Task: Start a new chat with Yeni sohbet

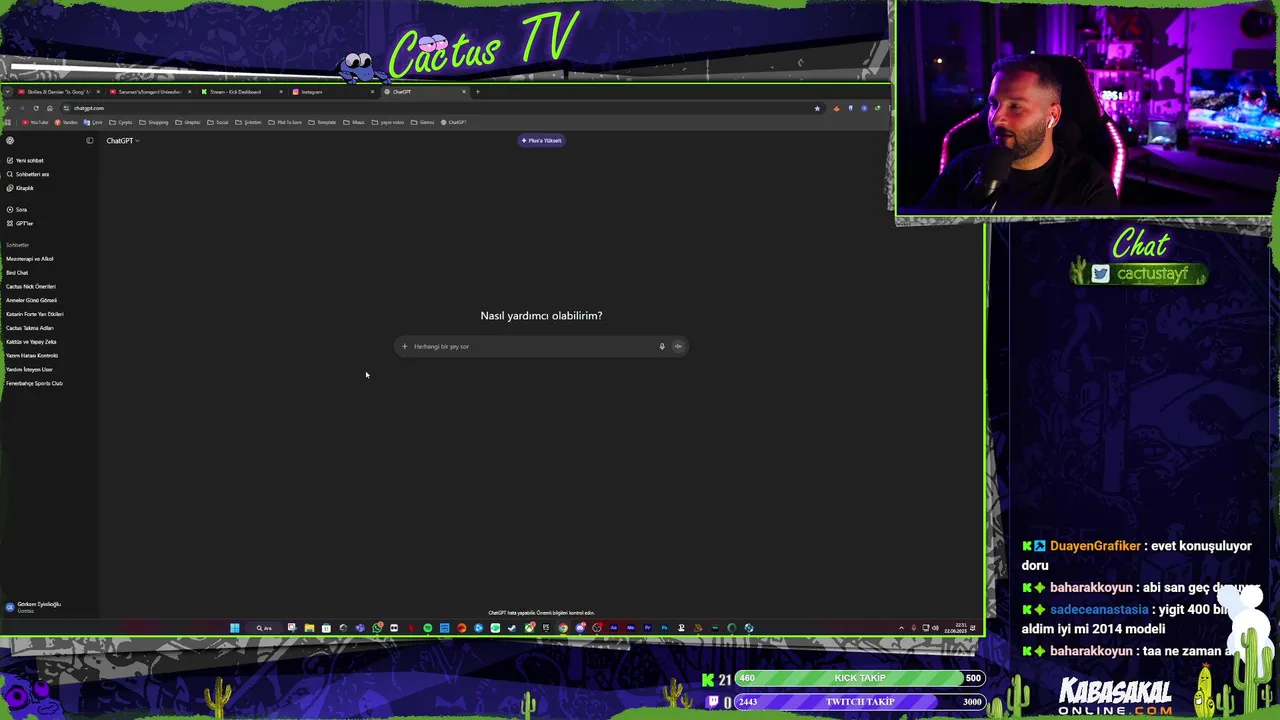Action: (x=26, y=160)
